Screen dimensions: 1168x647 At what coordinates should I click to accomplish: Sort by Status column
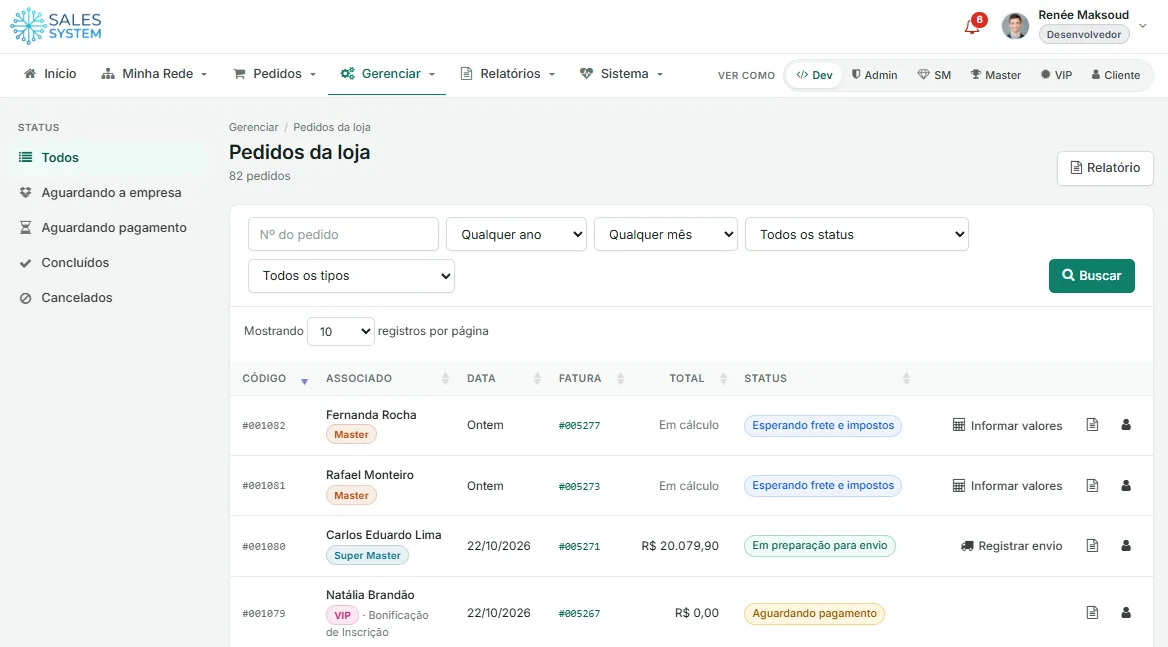click(826, 379)
